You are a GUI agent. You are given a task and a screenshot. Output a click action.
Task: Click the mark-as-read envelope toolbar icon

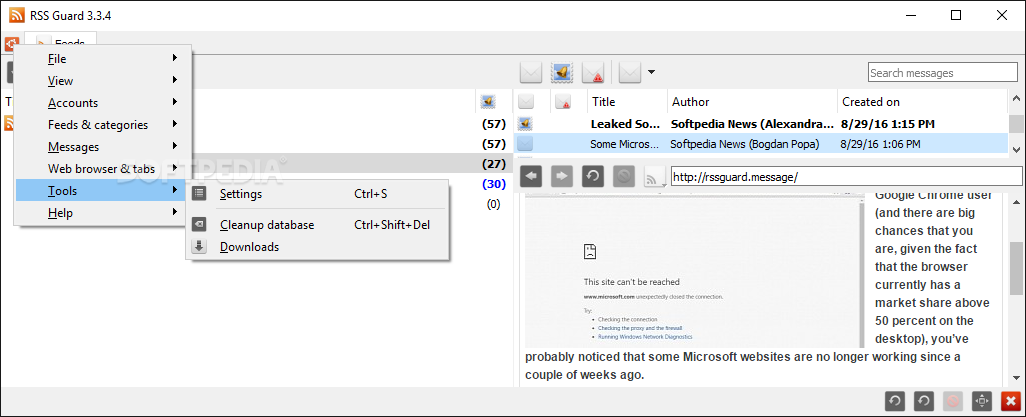point(531,73)
